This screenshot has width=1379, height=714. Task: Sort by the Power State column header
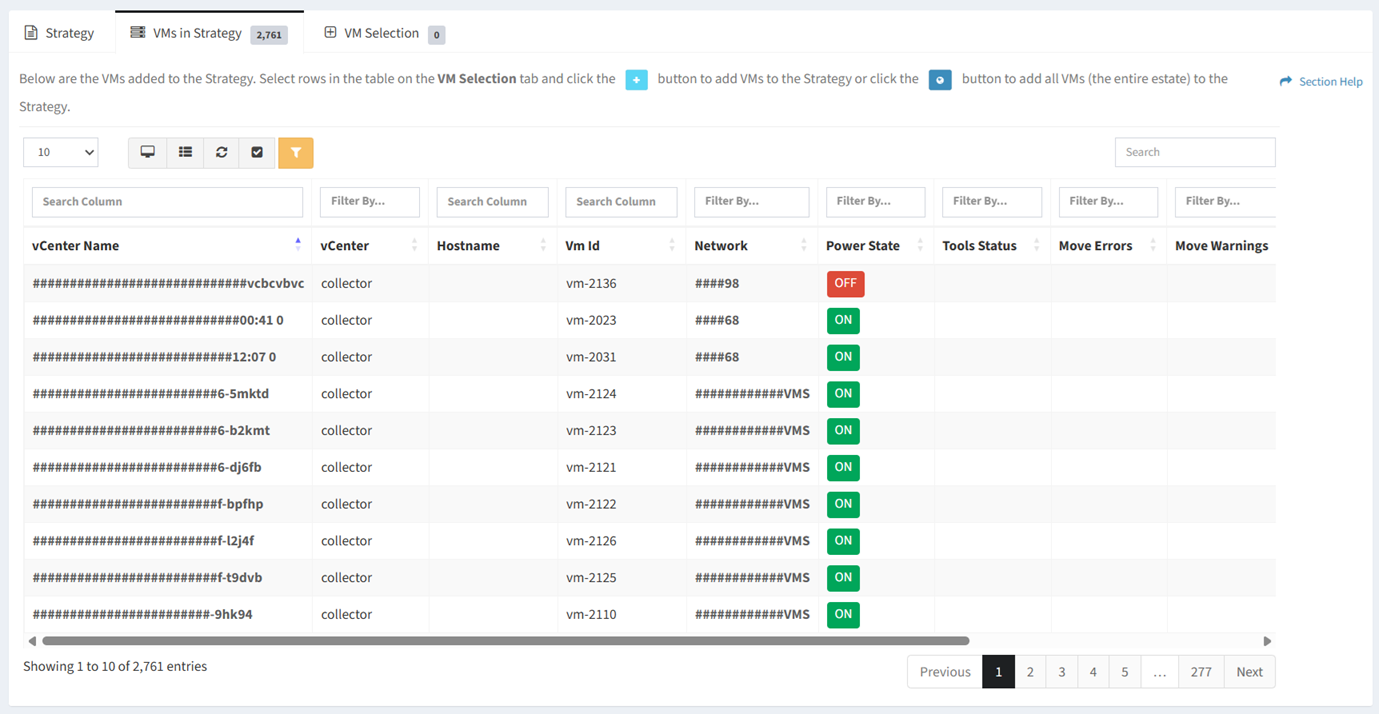[x=876, y=245]
